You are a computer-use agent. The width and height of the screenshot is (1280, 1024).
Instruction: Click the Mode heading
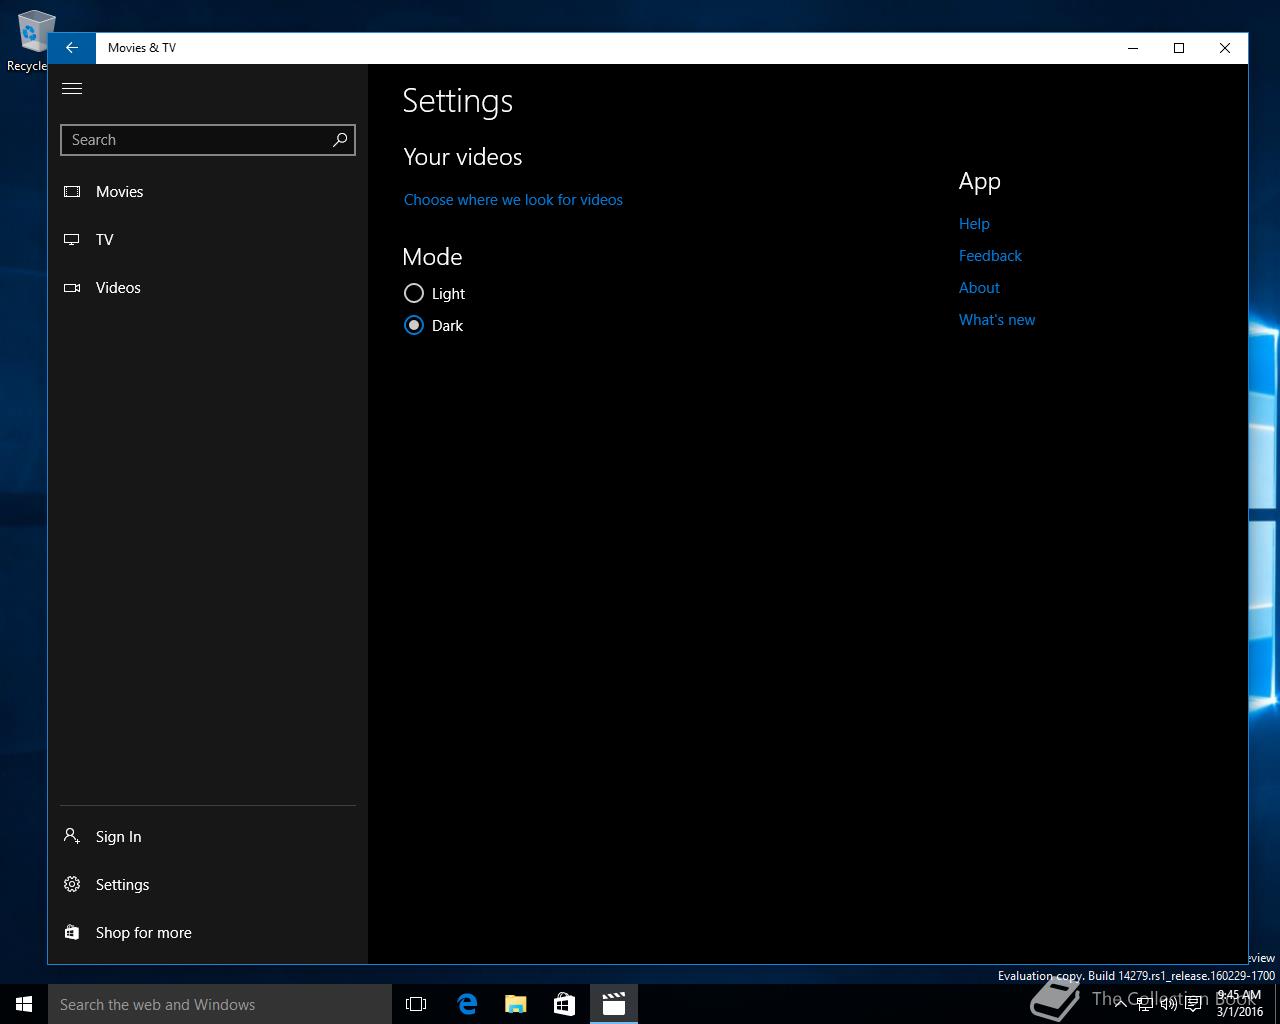432,257
